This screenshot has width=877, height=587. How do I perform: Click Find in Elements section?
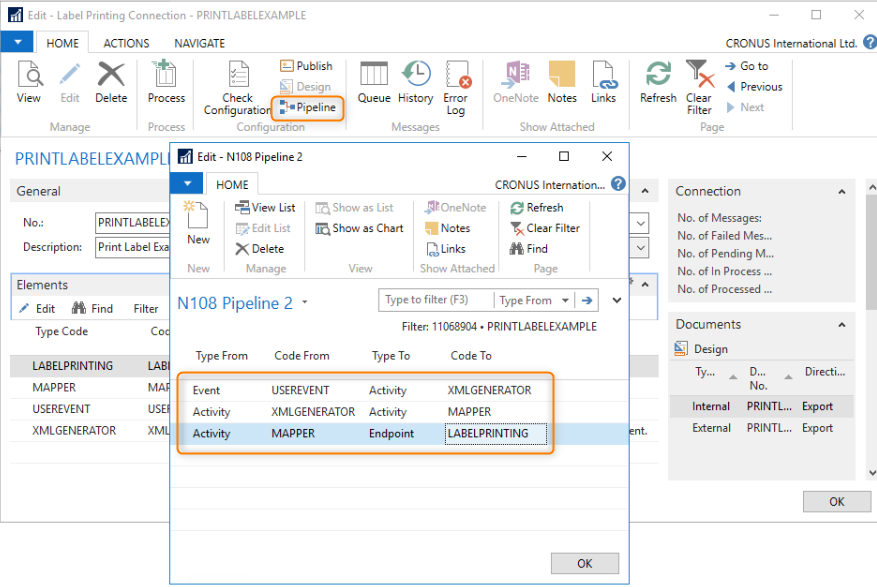tap(93, 309)
